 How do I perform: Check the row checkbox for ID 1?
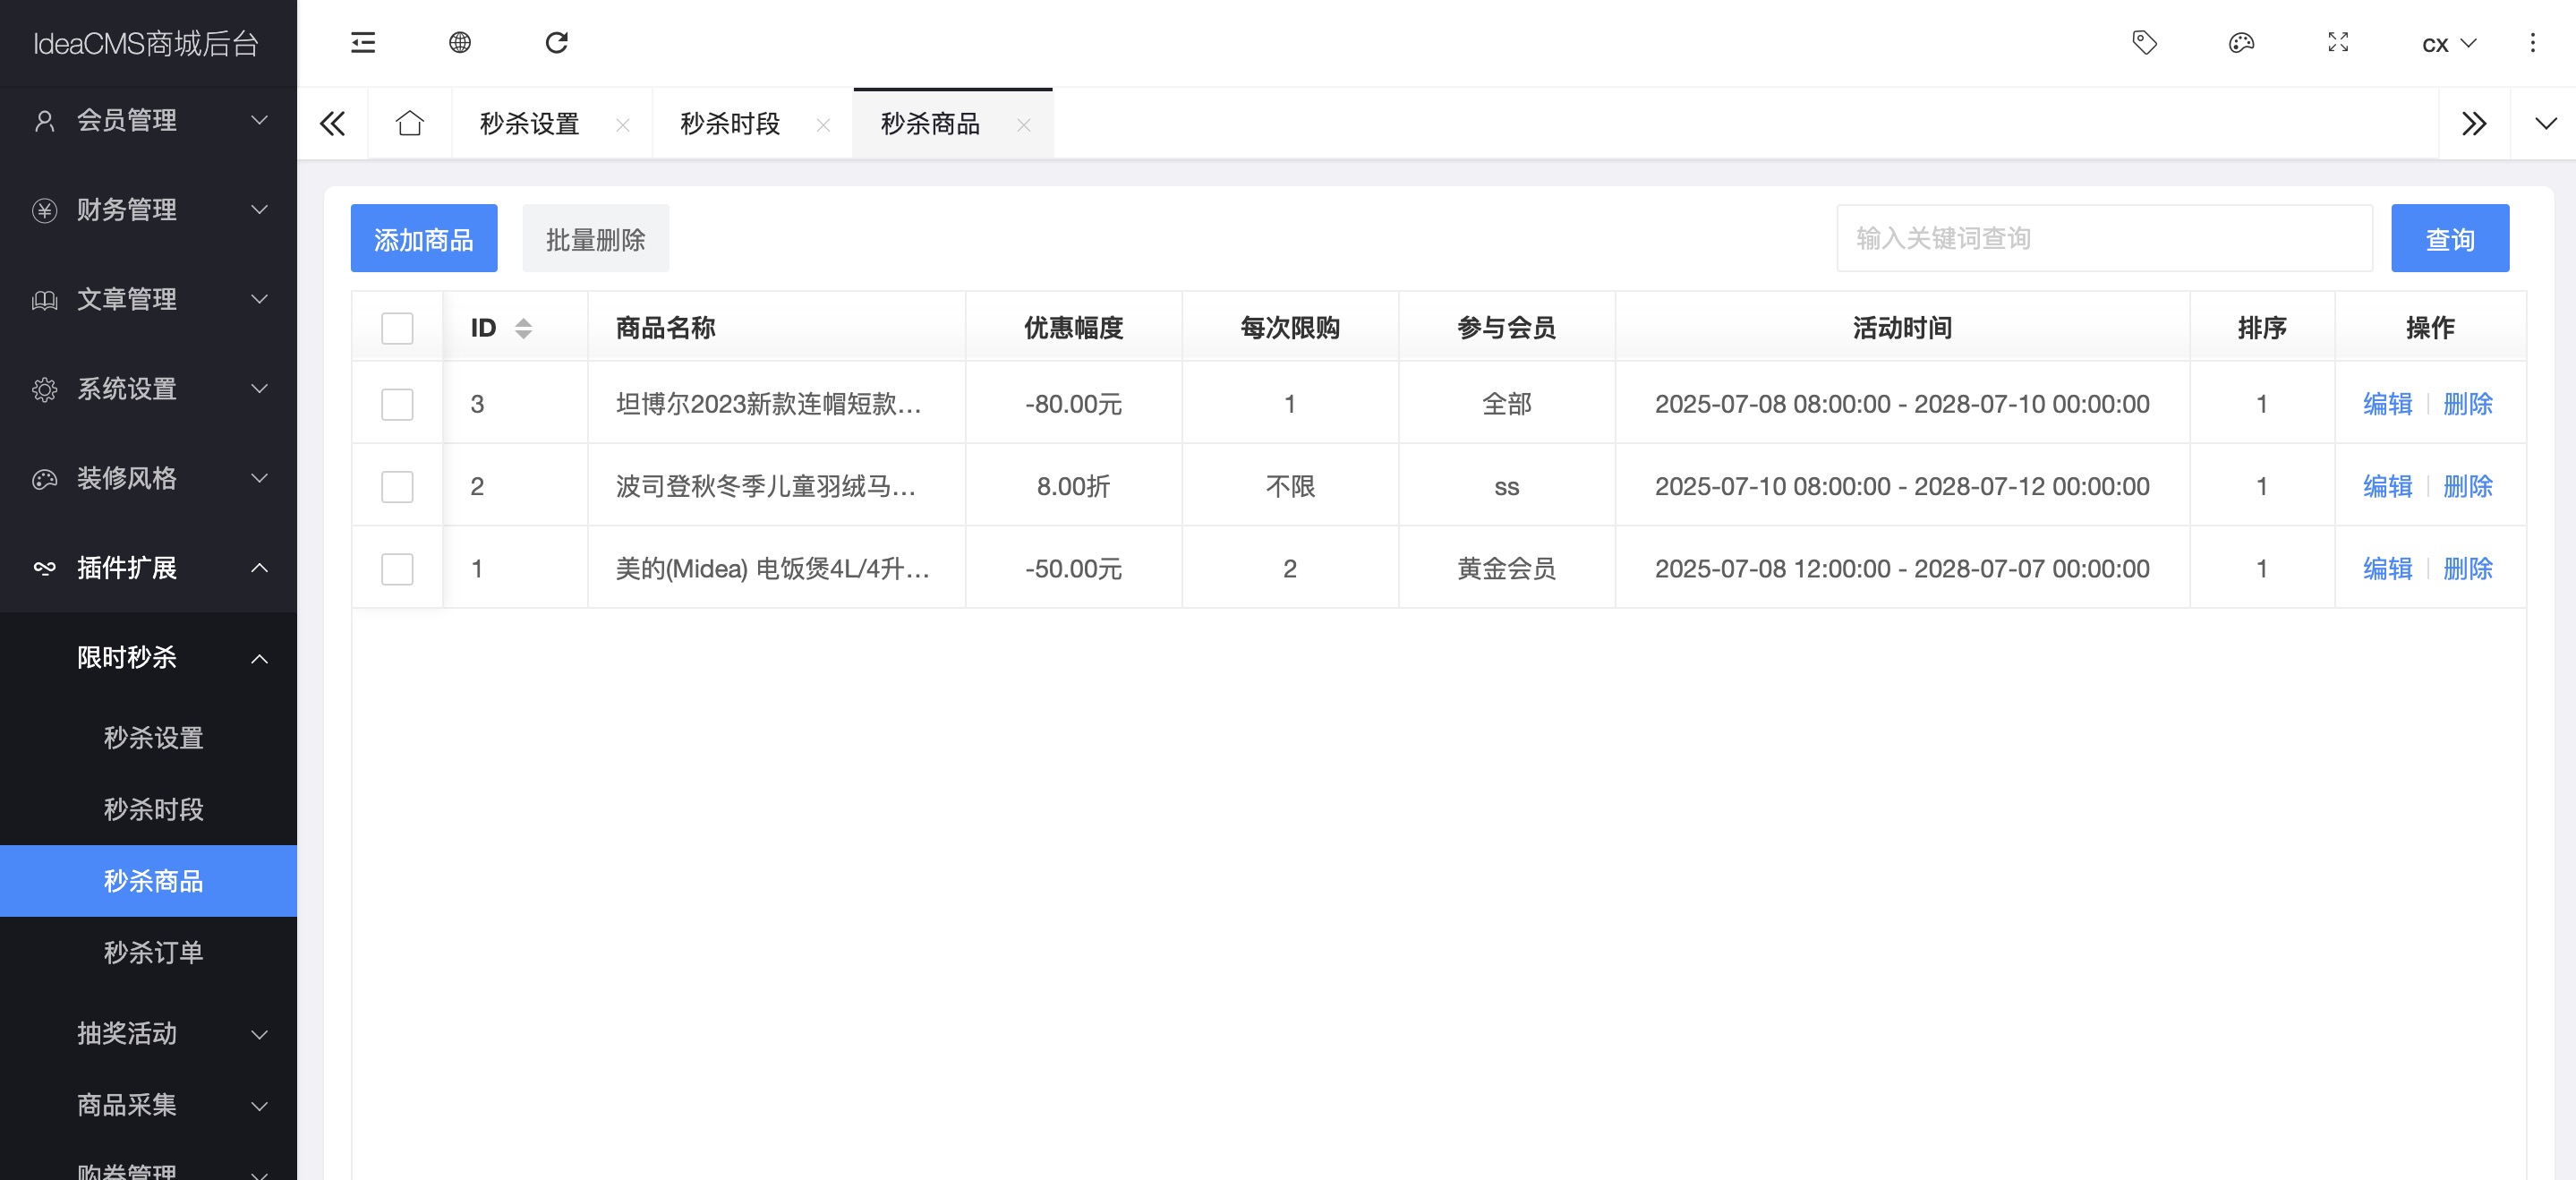click(397, 569)
